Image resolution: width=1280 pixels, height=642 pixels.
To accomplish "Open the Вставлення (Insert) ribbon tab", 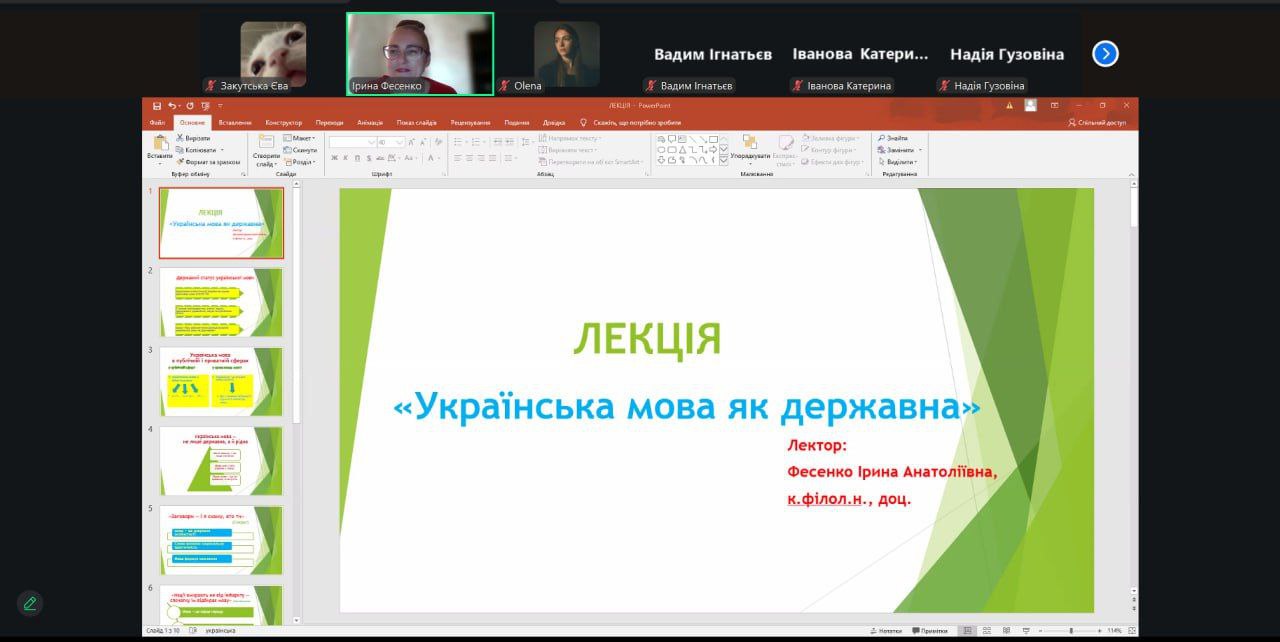I will coord(234,122).
